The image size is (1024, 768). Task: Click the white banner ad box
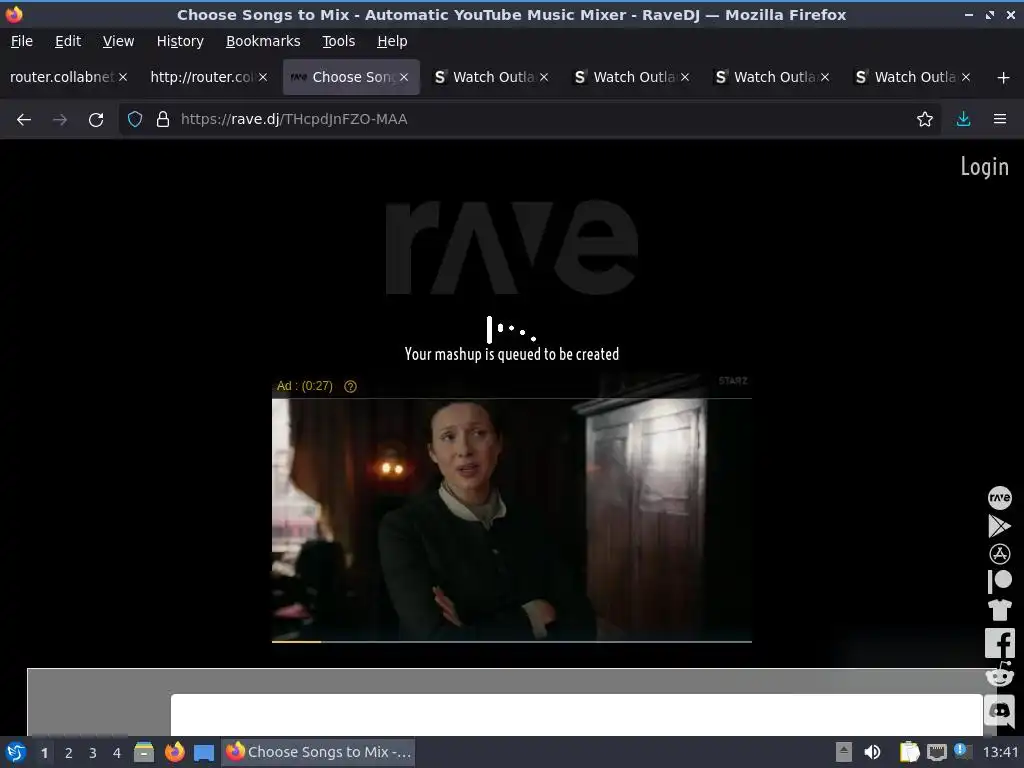577,714
